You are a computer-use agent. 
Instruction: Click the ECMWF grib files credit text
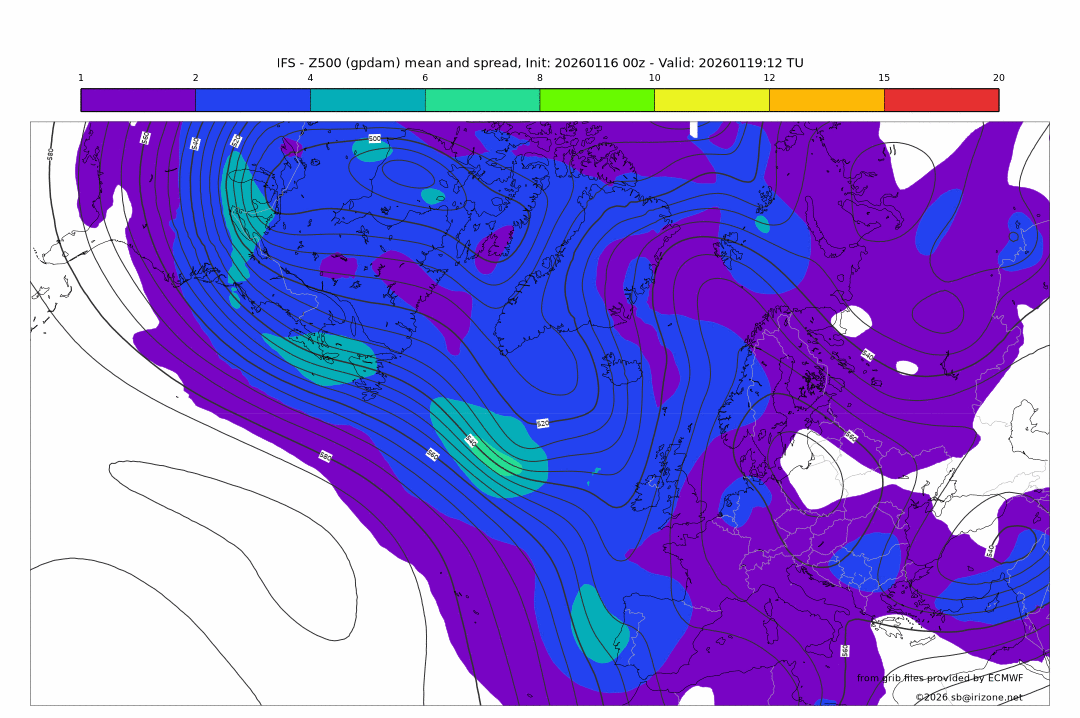pyautogui.click(x=939, y=678)
